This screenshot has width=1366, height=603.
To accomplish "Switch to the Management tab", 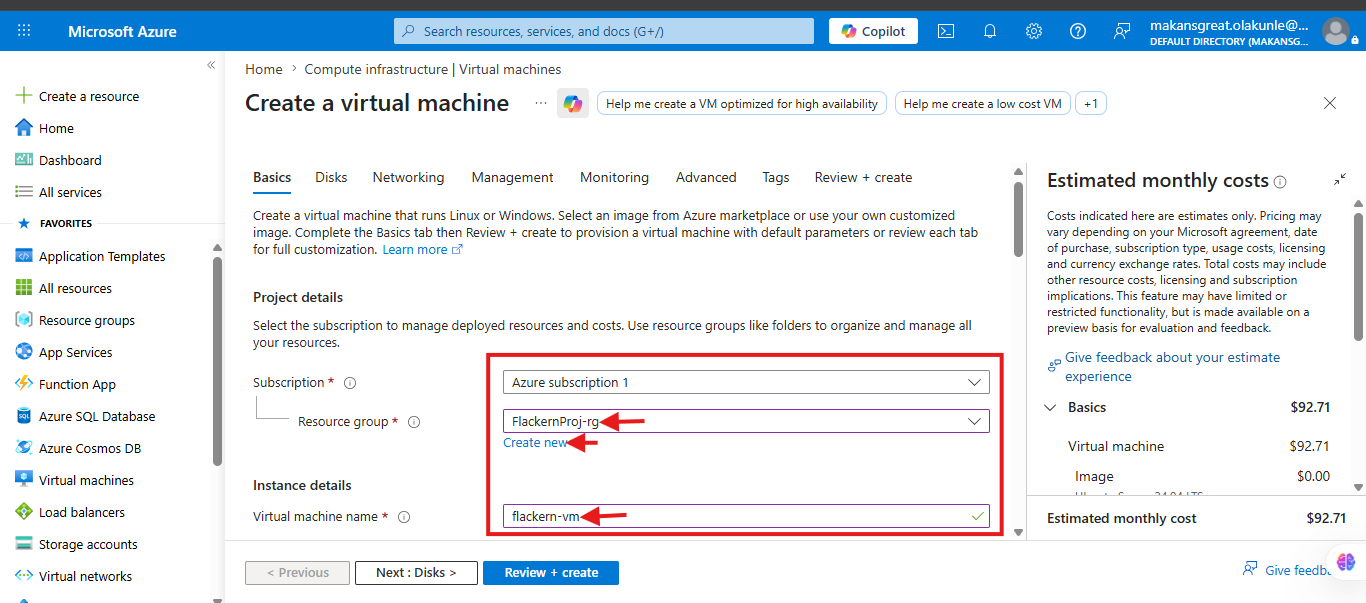I will point(512,177).
